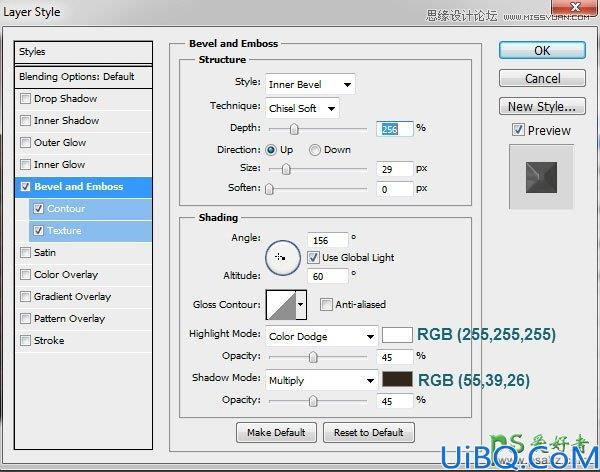Open the Drop Shadow settings label
This screenshot has width=600, height=472.
tap(65, 99)
